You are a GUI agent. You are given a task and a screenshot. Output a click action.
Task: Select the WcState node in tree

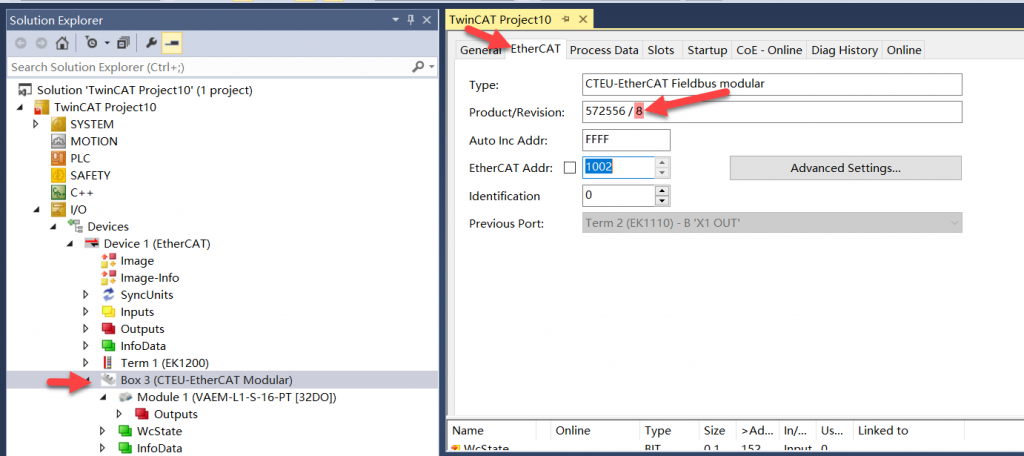click(159, 431)
